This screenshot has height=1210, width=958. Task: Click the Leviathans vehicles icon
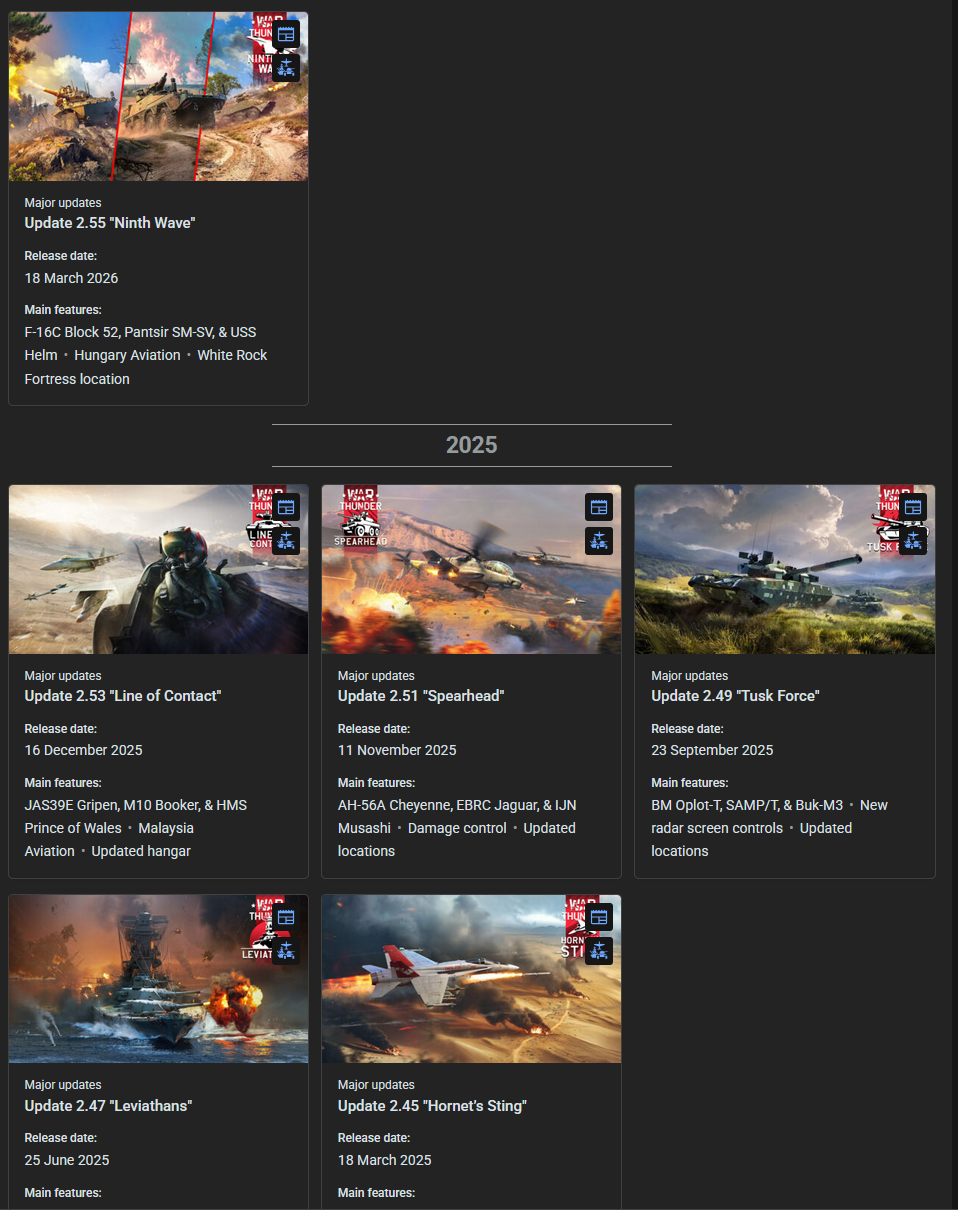(286, 951)
